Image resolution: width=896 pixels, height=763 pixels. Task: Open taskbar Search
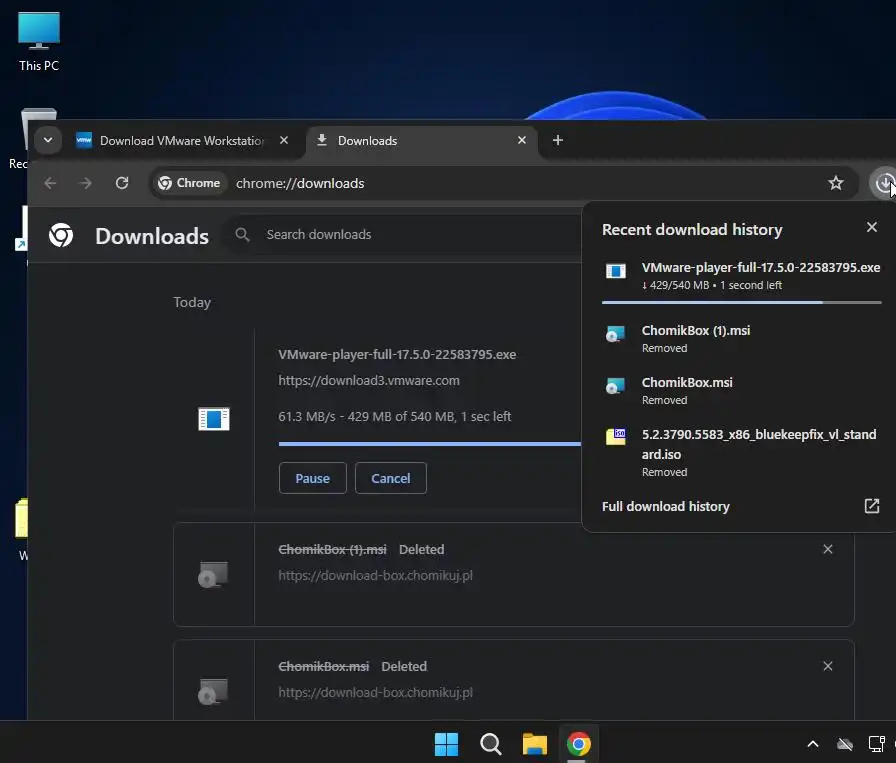point(490,744)
